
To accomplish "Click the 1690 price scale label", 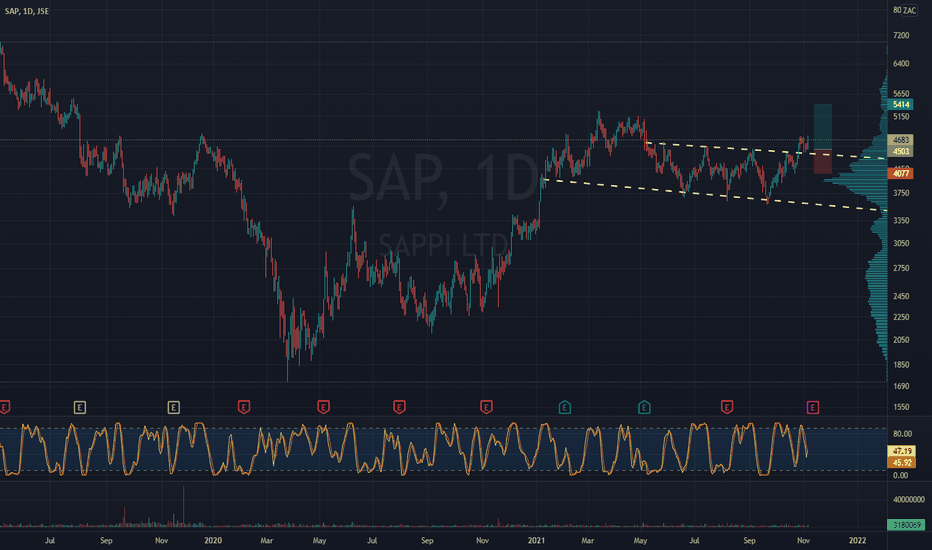I will coord(901,386).
